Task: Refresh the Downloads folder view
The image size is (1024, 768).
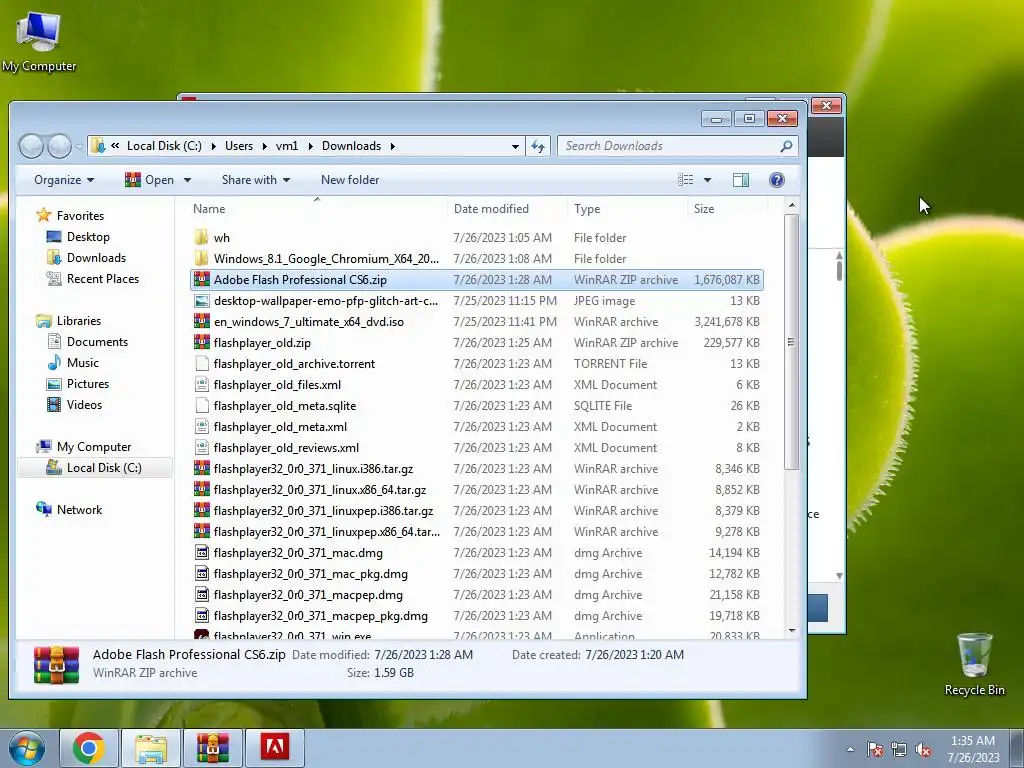Action: pyautogui.click(x=538, y=146)
